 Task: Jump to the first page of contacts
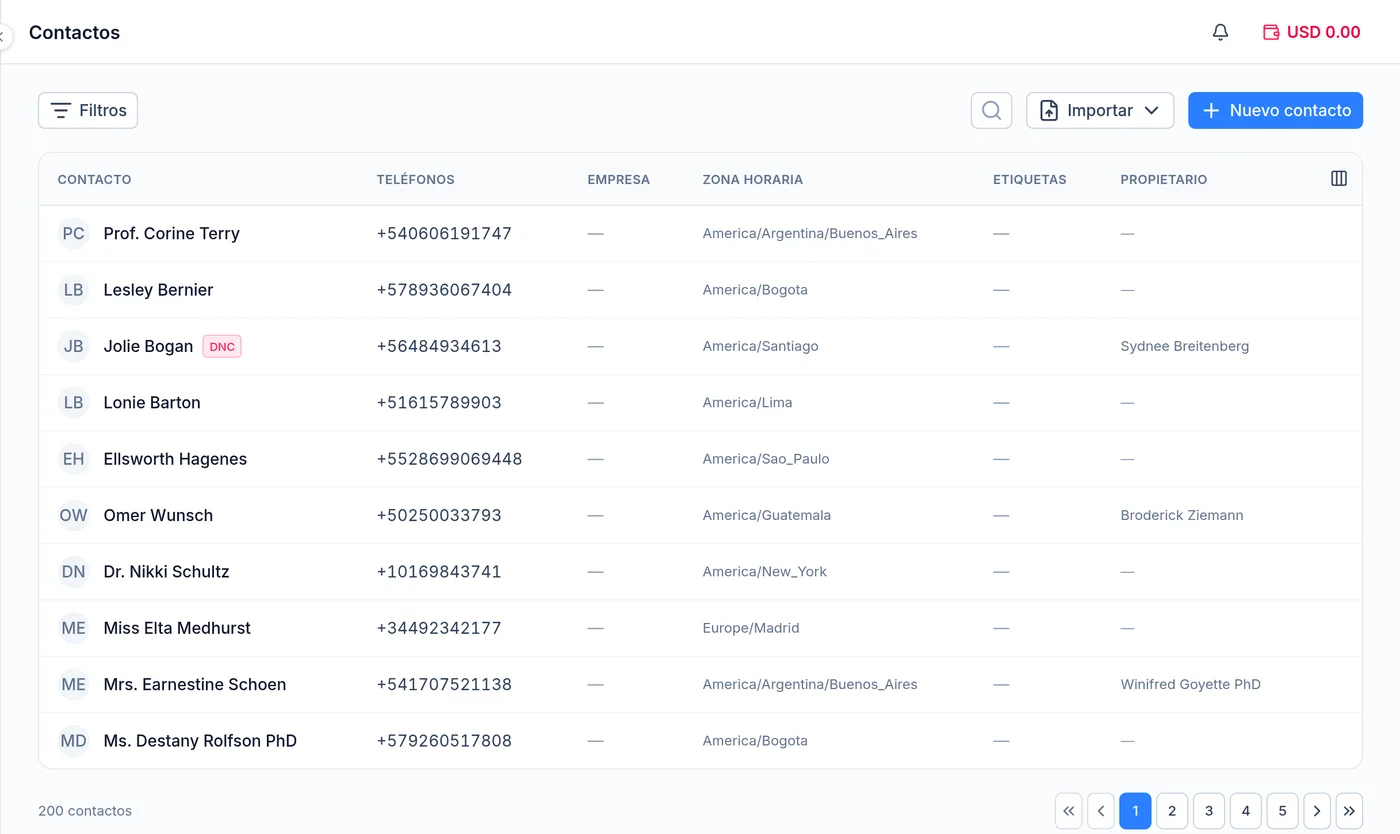pos(1068,811)
